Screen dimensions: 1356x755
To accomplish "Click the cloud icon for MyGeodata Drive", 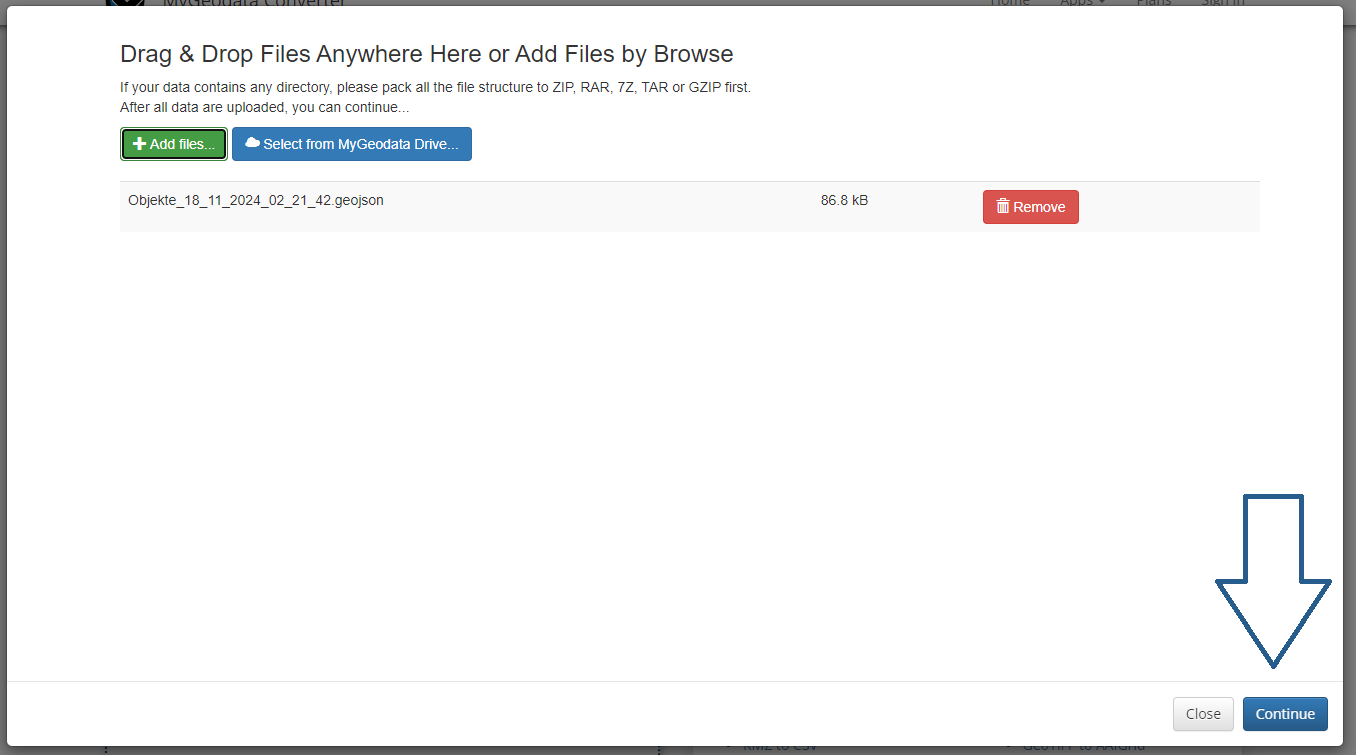I will (x=252, y=143).
